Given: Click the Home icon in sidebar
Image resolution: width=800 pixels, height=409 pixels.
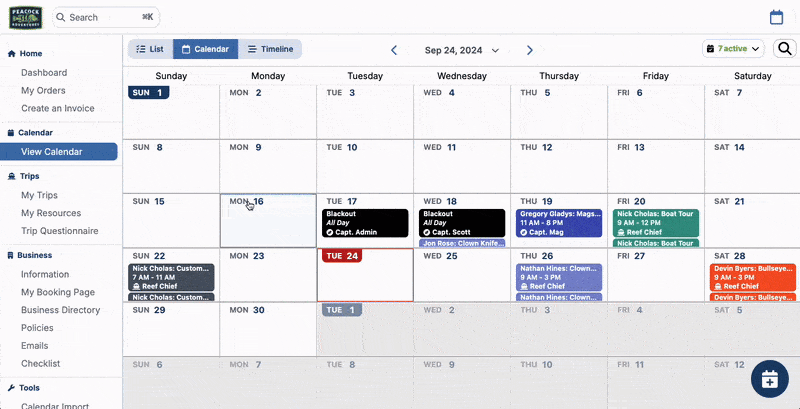Looking at the screenshot, I should 11,54.
